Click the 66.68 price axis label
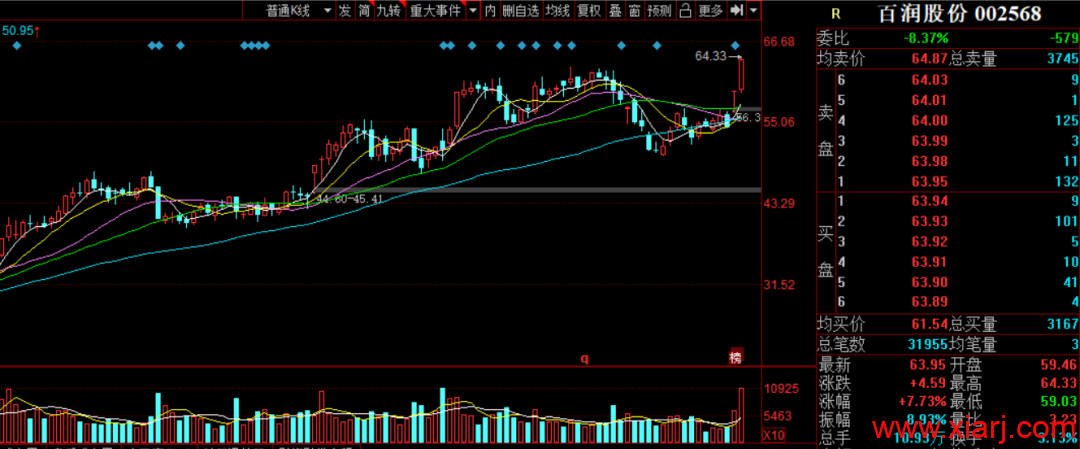The height and width of the screenshot is (449, 1080). [780, 42]
